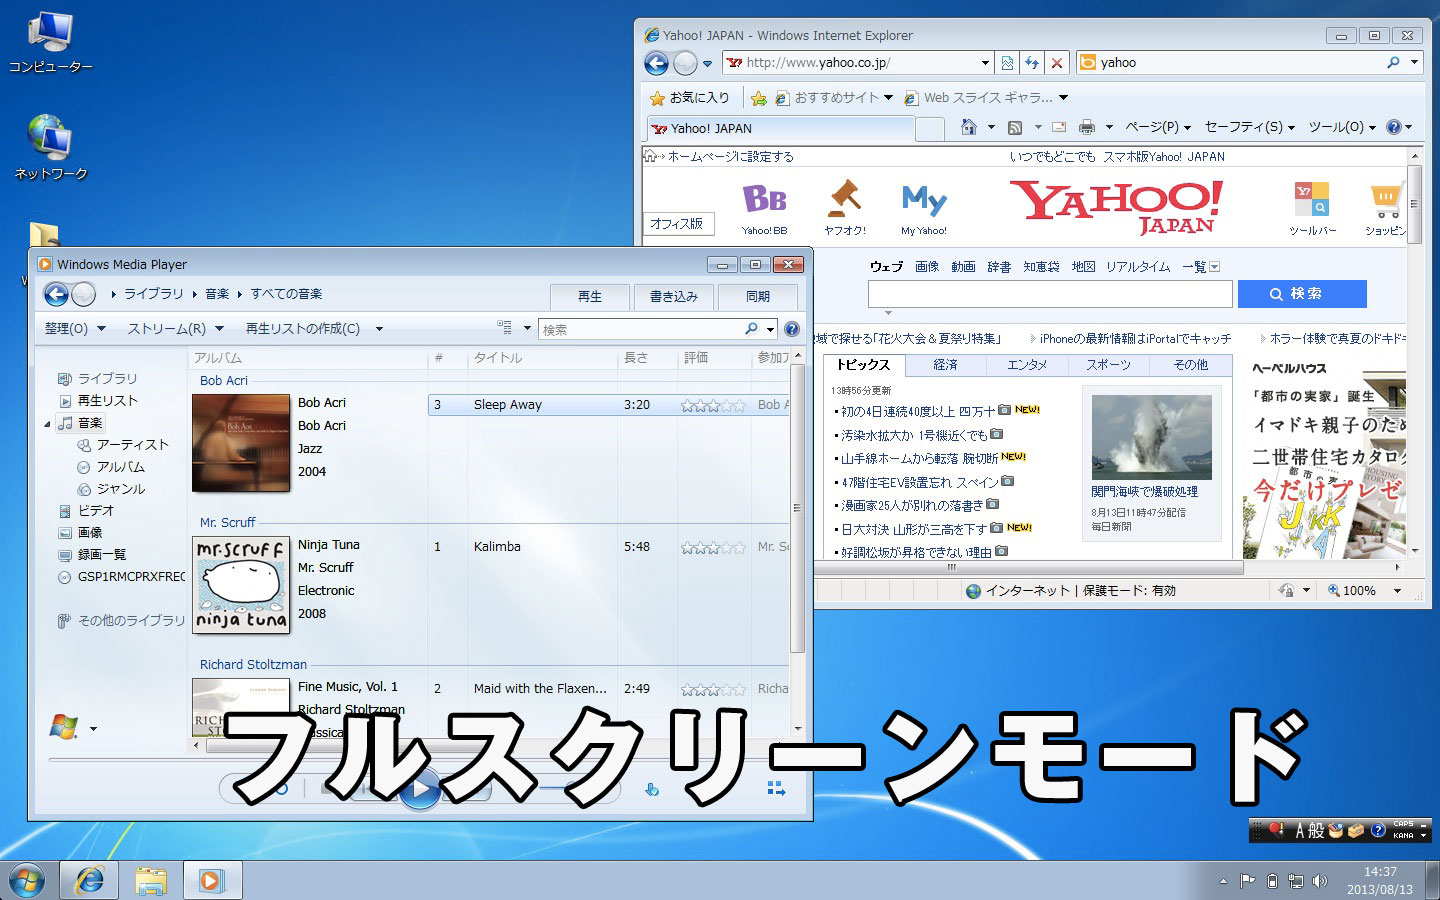The height and width of the screenshot is (900, 1440).
Task: Switch to the 同期 tab in Media Player
Action: (x=758, y=297)
